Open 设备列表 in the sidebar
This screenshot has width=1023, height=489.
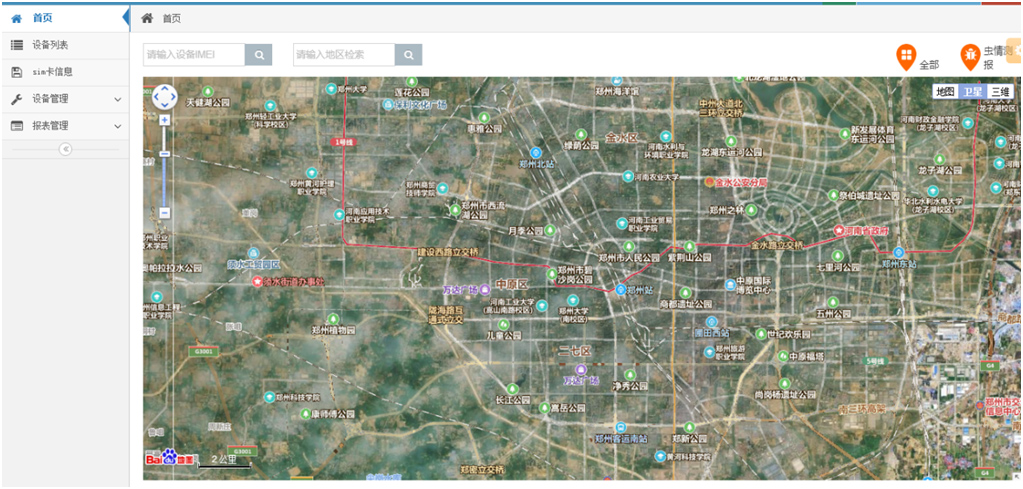[50, 45]
